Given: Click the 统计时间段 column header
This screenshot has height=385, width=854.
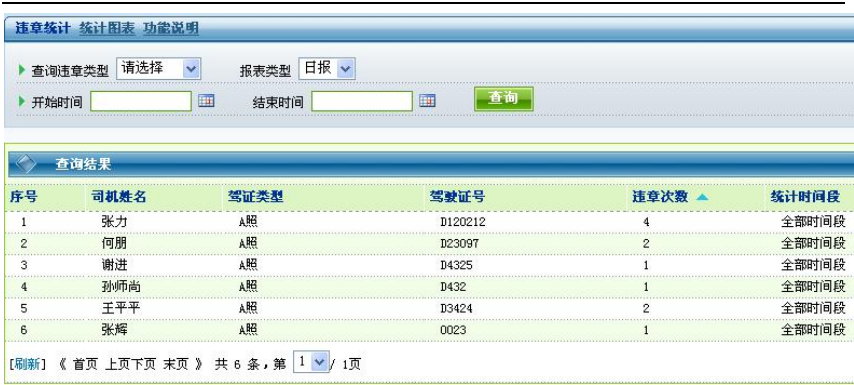Looking at the screenshot, I should click(805, 197).
